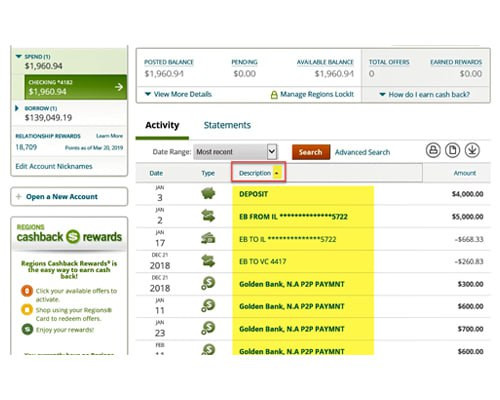Viewport: 500px width, 400px height.
Task: Open Manage Regions LockIt link
Action: (x=317, y=94)
